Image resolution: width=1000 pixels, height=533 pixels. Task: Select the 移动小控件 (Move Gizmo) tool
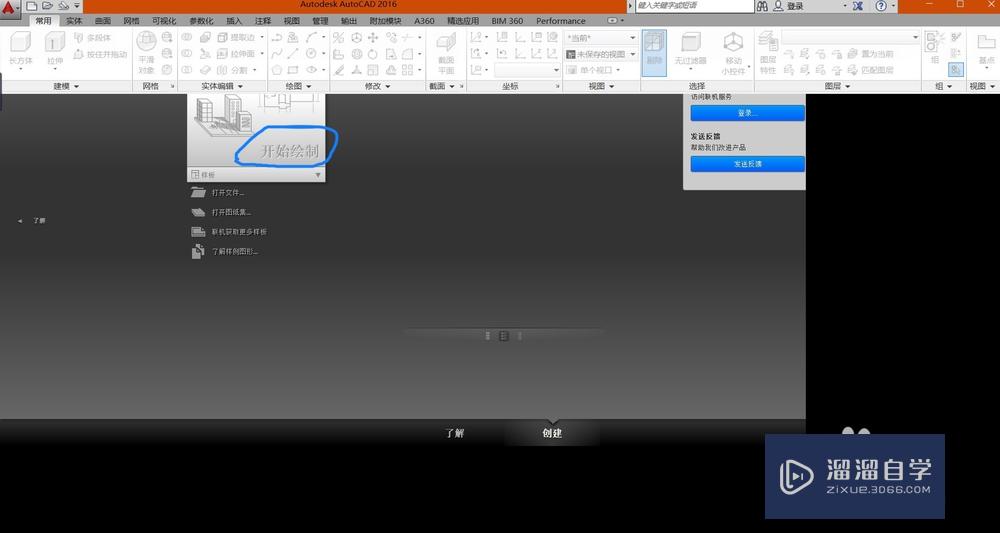(733, 54)
